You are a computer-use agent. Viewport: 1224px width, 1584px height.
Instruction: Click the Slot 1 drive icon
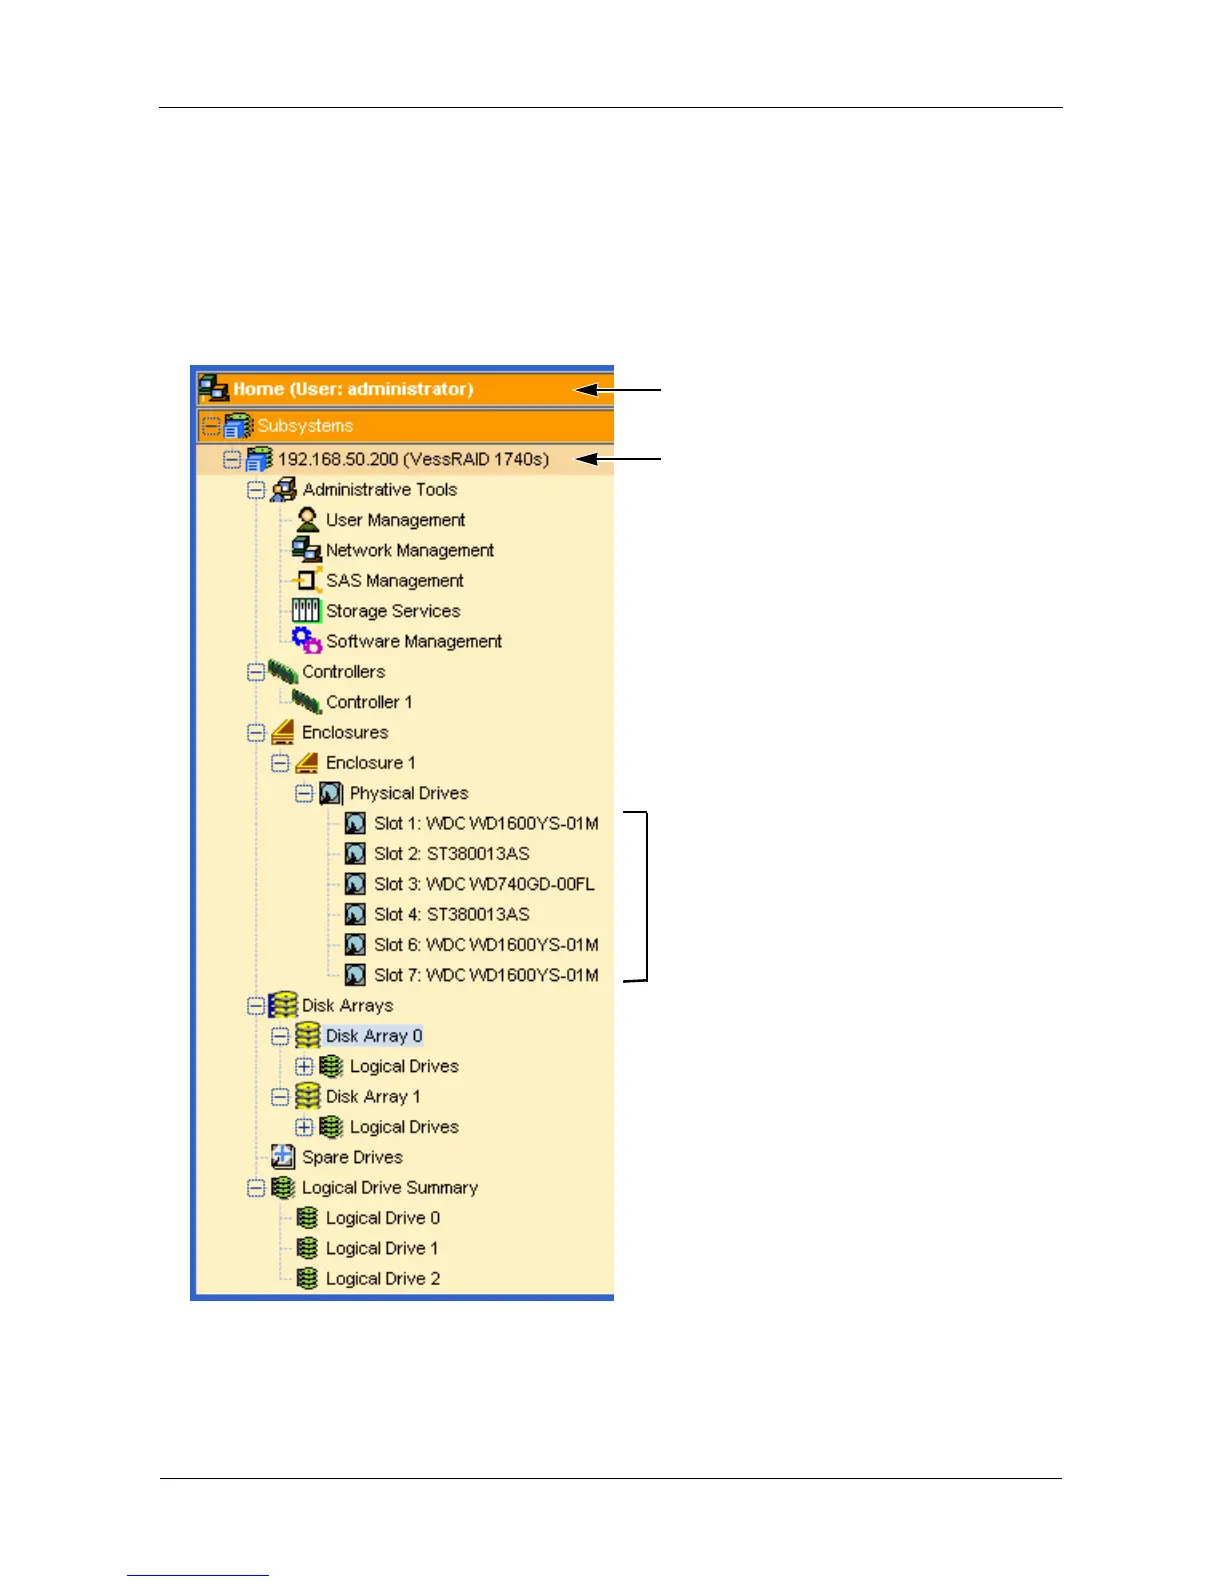[x=355, y=824]
